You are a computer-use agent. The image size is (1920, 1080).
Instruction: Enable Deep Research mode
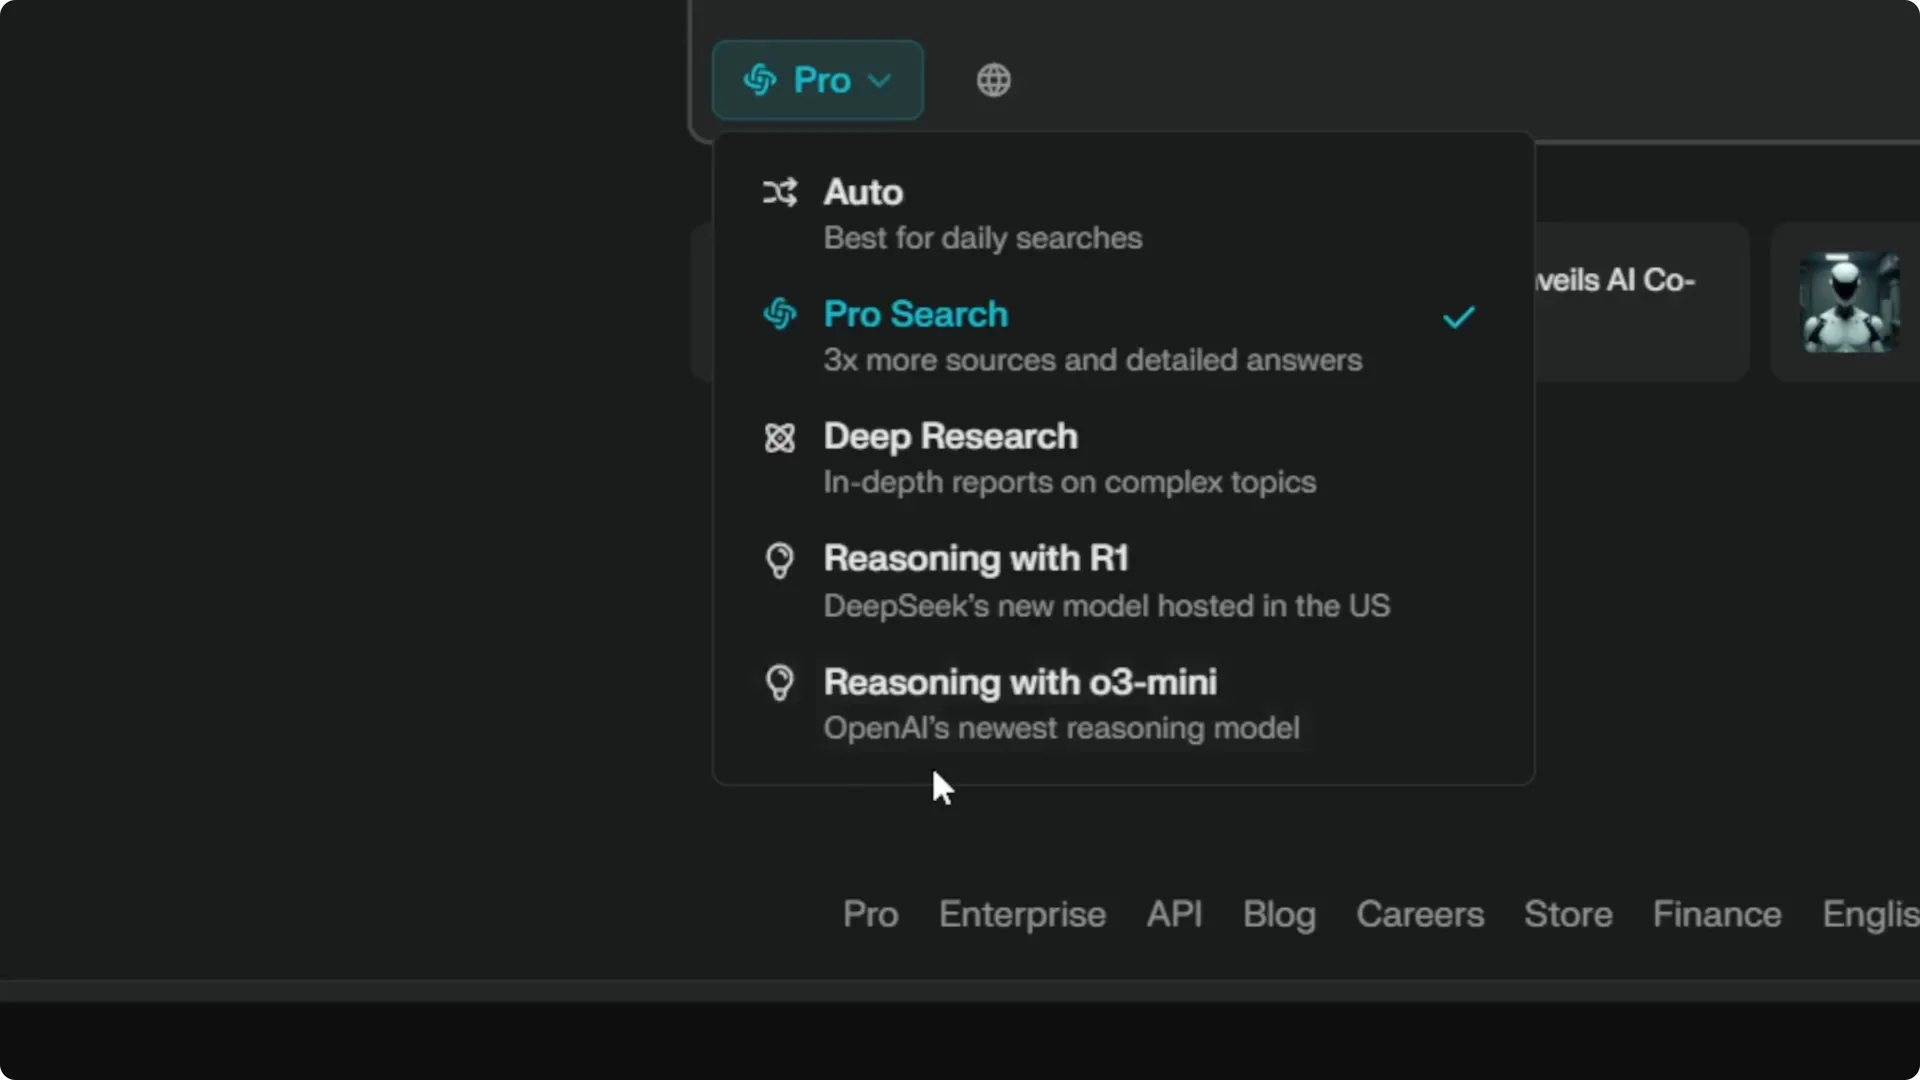(x=951, y=437)
